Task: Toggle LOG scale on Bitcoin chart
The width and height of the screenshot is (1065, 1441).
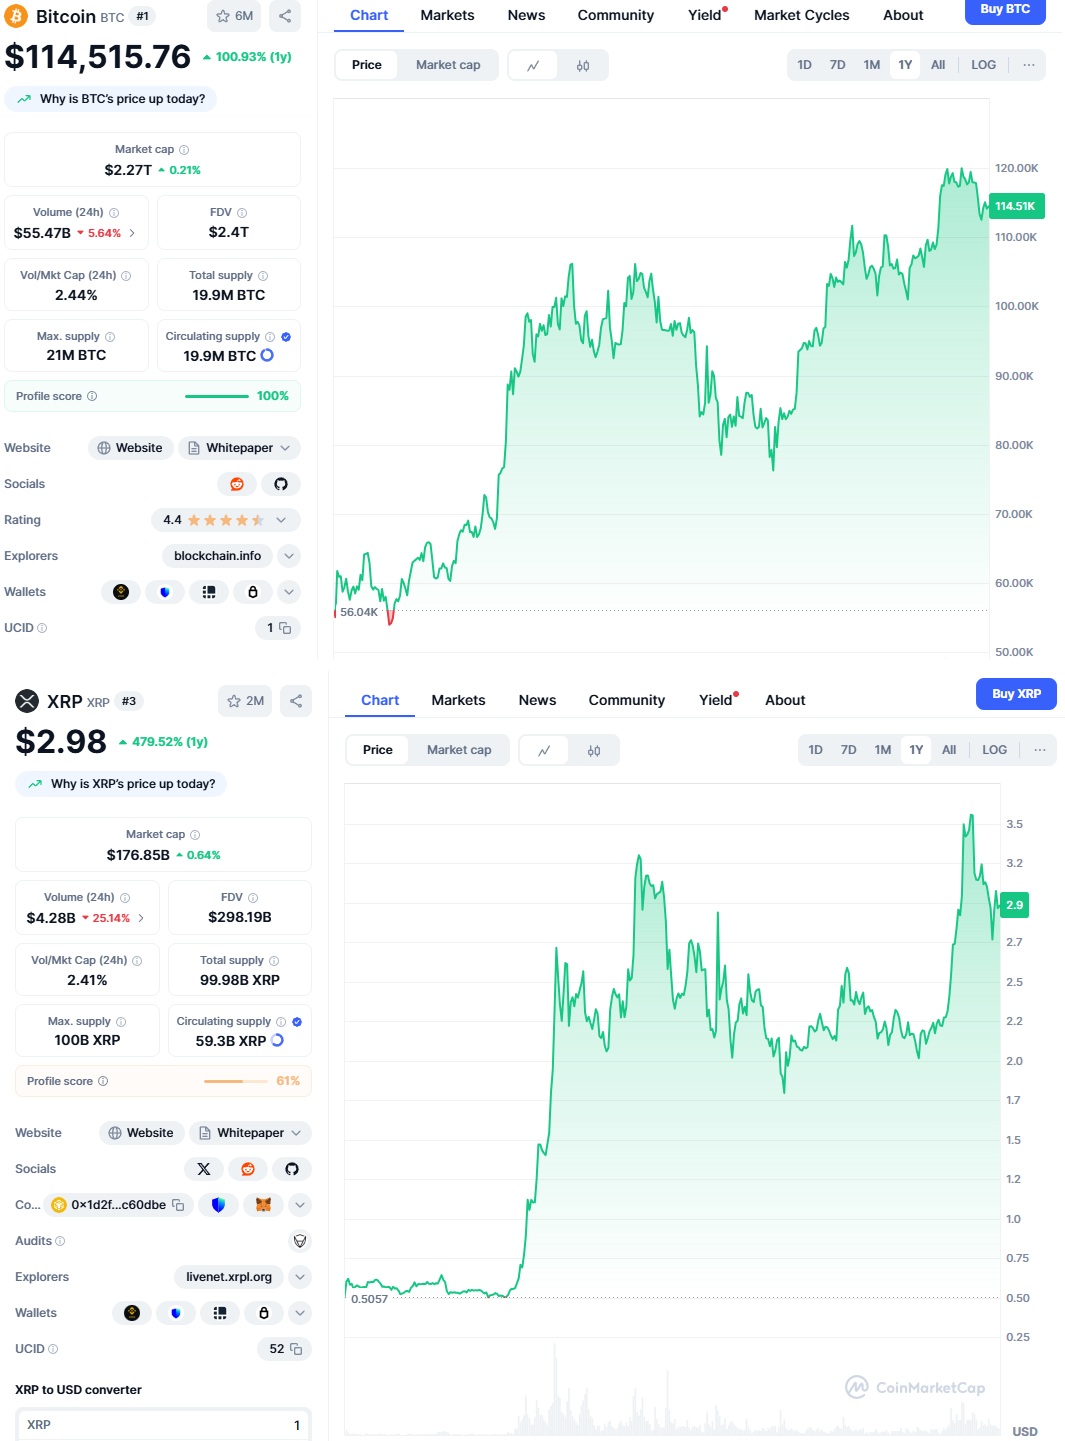Action: pyautogui.click(x=983, y=65)
